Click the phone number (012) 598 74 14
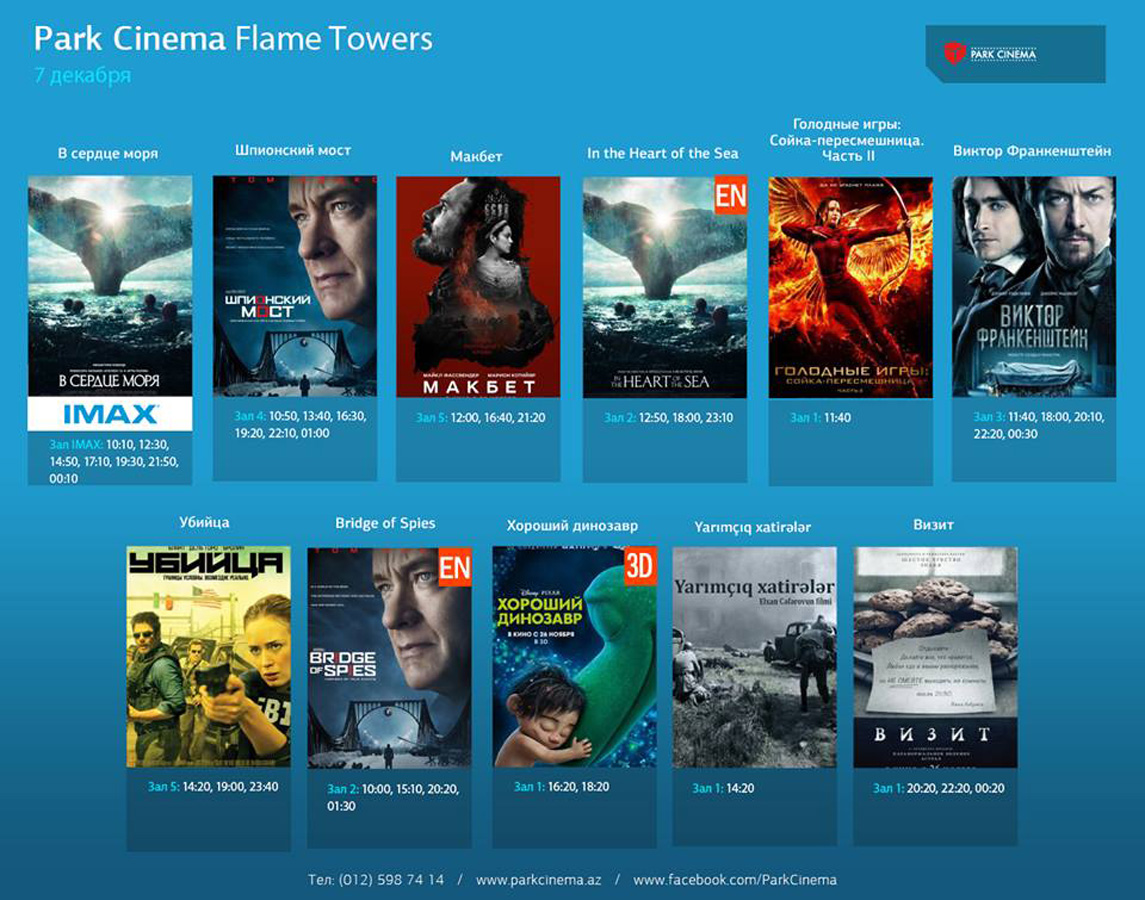Screen dimensions: 1145x900 [x=391, y=880]
